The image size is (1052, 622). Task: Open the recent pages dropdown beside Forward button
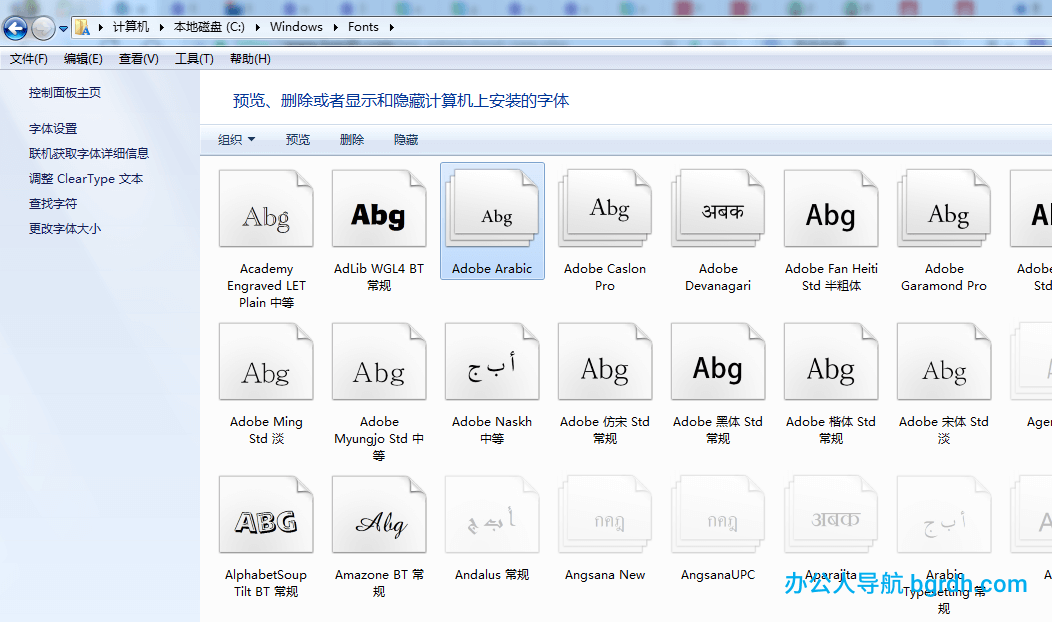(x=62, y=28)
